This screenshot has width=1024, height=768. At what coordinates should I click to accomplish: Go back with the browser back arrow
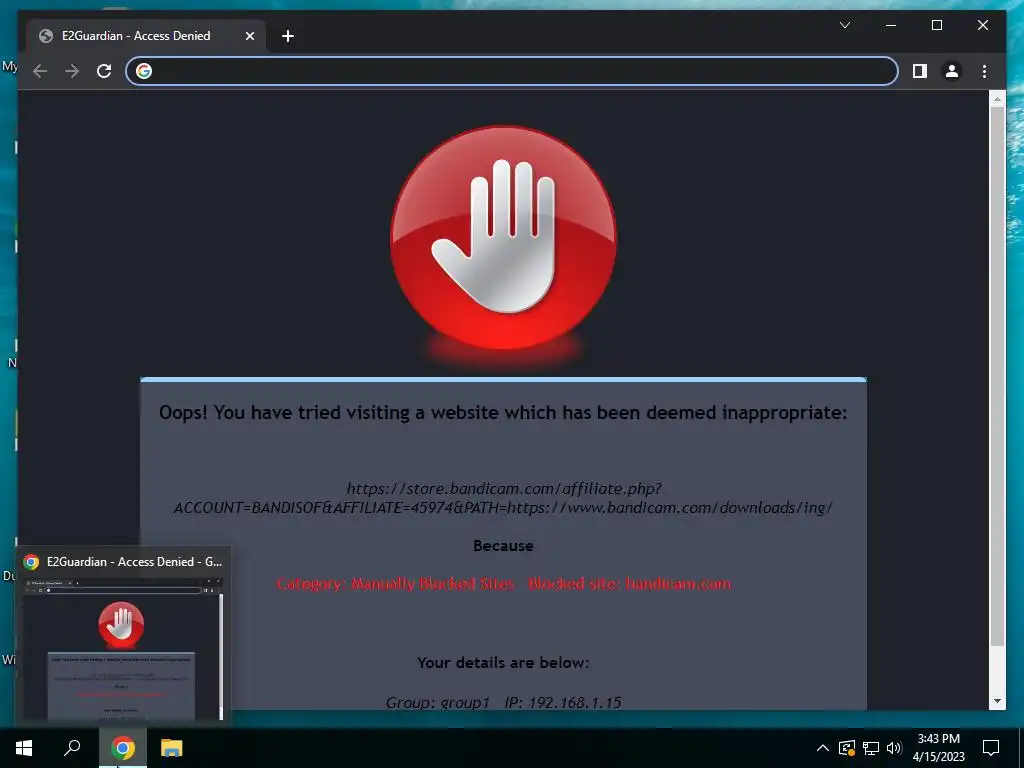tap(40, 71)
